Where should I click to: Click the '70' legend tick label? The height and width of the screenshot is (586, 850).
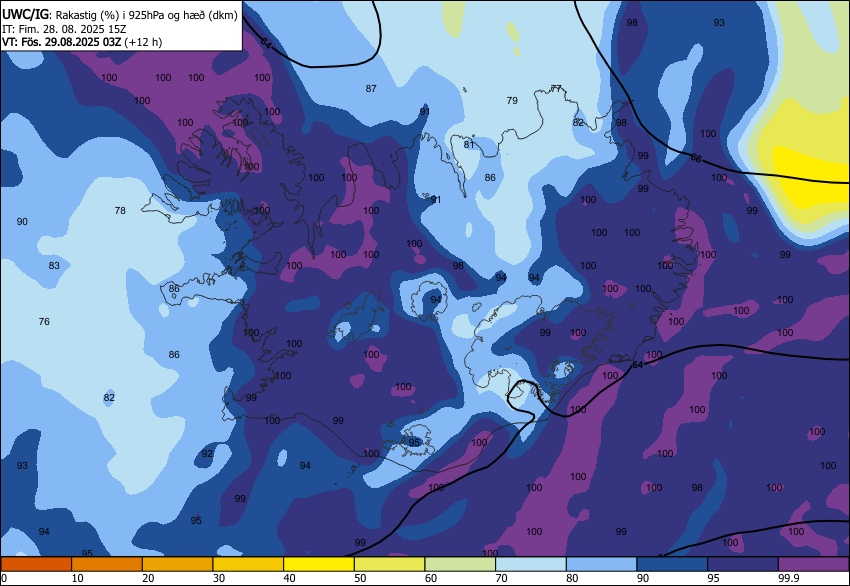[501, 578]
